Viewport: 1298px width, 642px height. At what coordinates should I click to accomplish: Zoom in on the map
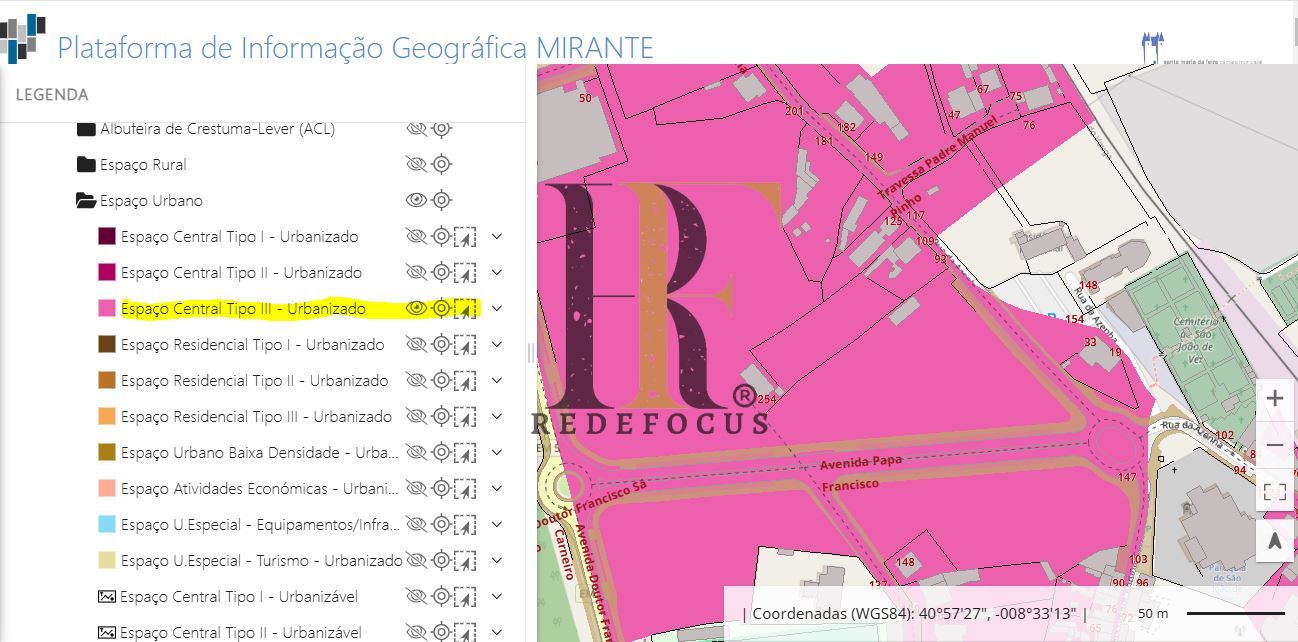(x=1274, y=398)
